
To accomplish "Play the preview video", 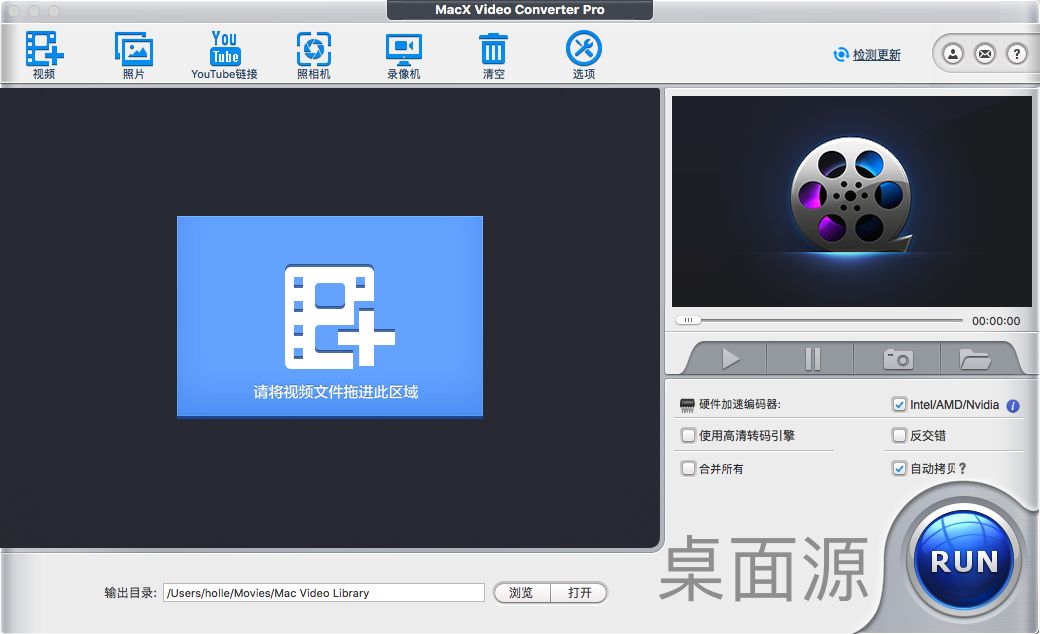I will click(730, 359).
